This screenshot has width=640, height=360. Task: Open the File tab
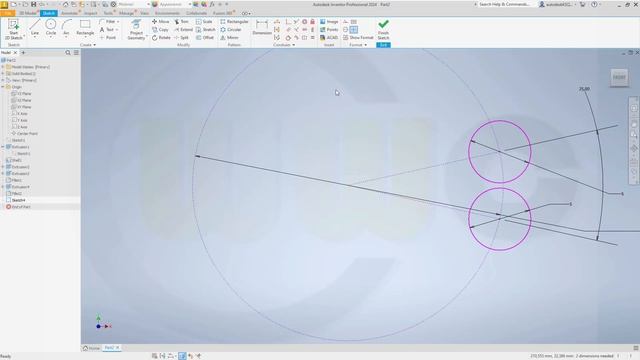tap(7, 13)
